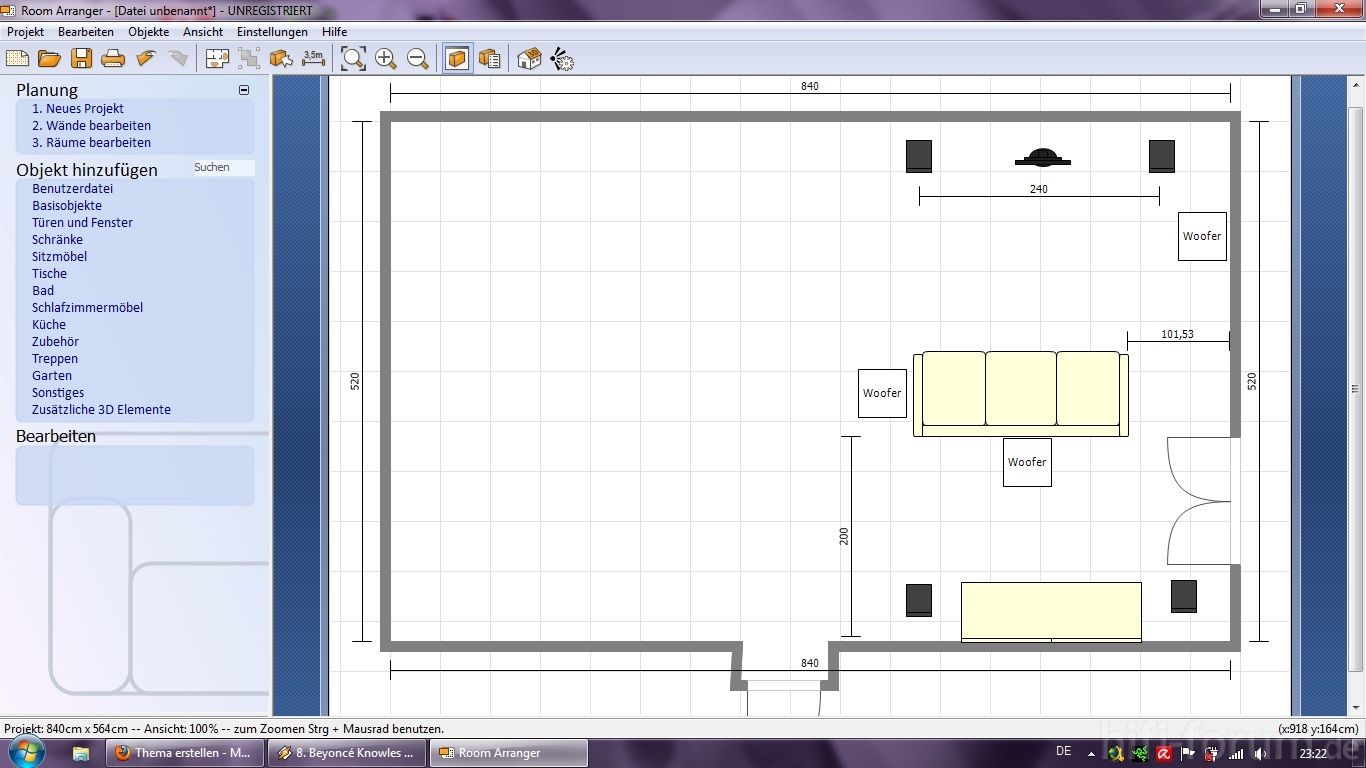Save project using the floppy disk icon
The height and width of the screenshot is (768, 1366).
tap(81, 59)
